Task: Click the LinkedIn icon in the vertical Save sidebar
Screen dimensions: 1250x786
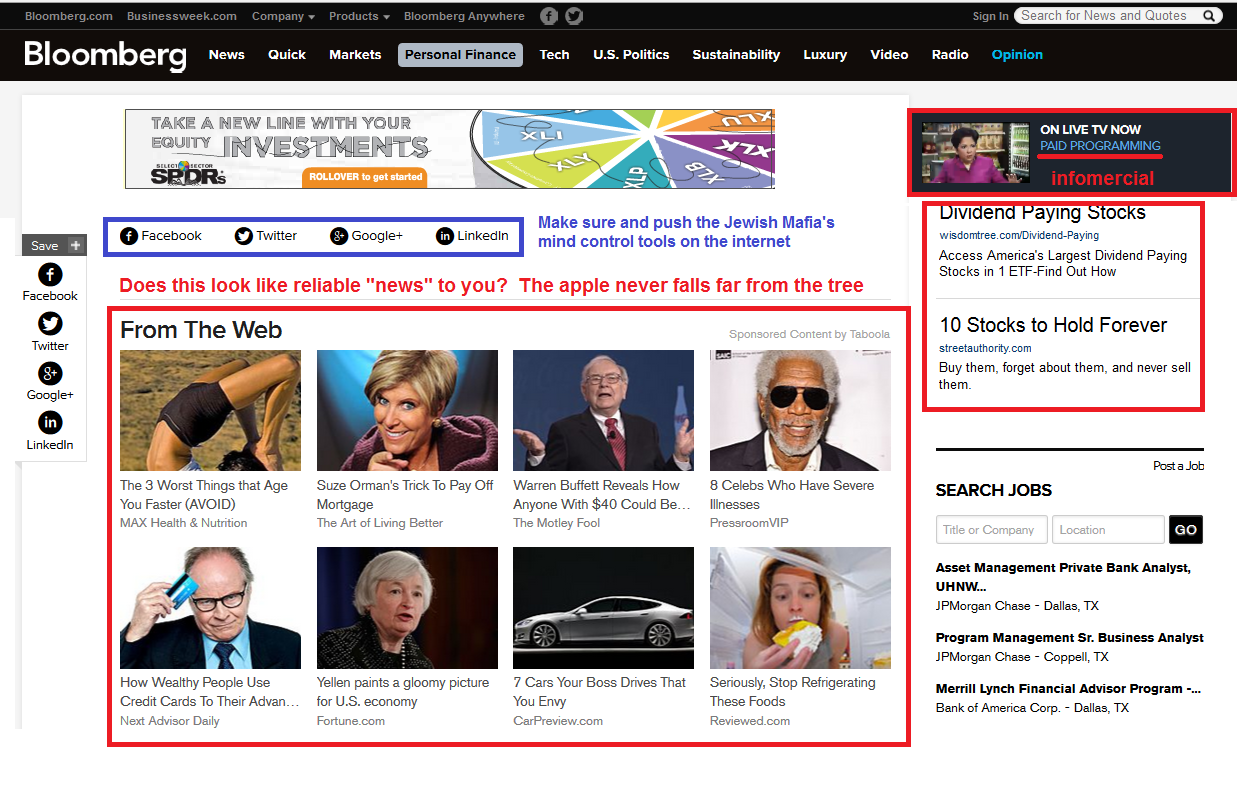Action: pyautogui.click(x=50, y=423)
